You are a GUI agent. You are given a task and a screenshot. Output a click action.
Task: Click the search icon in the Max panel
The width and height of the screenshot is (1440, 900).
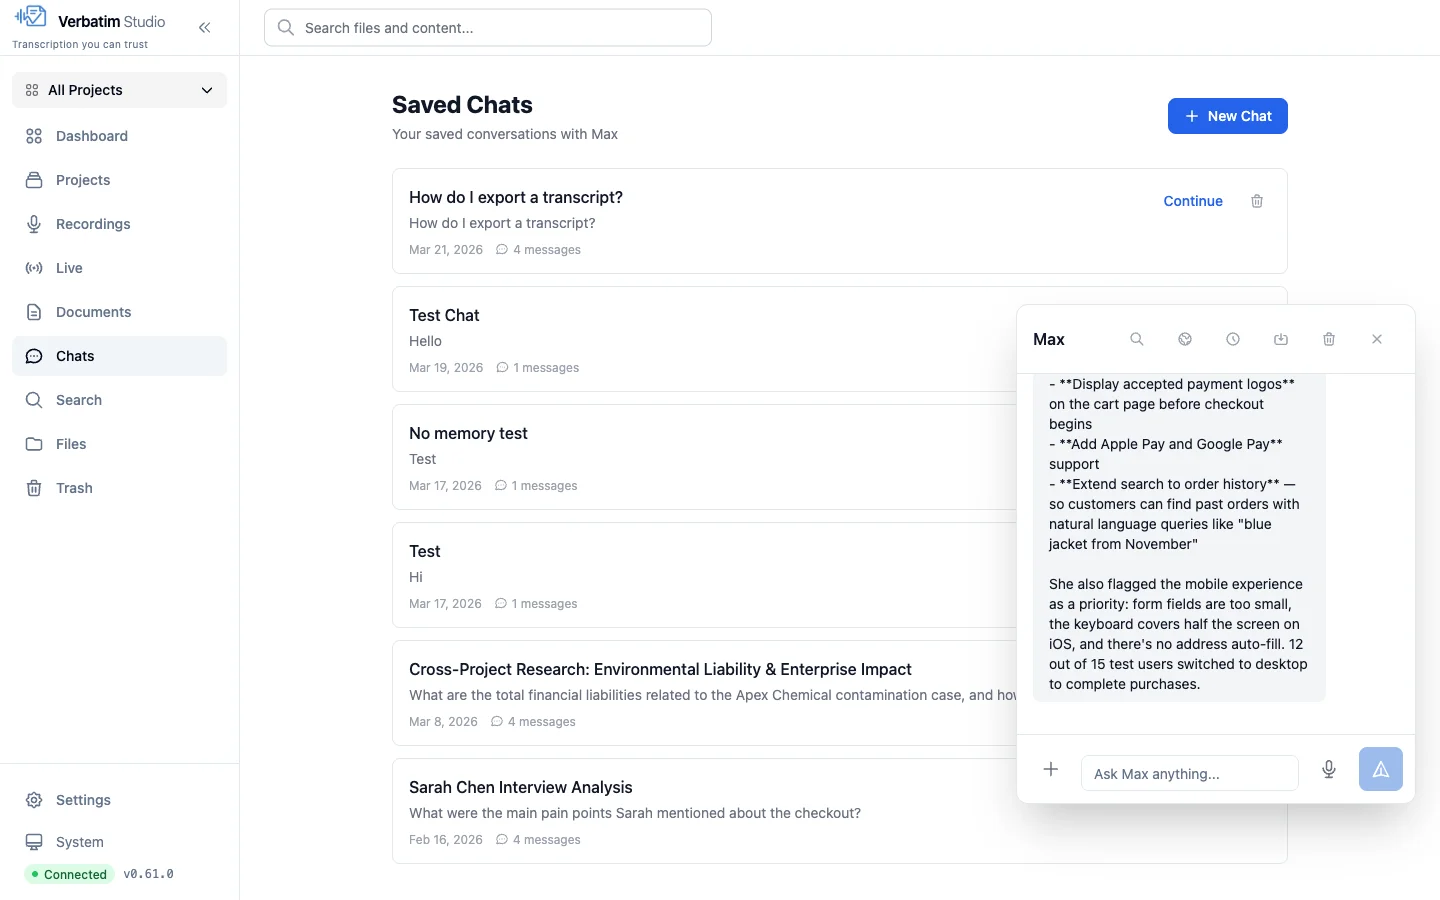pyautogui.click(x=1137, y=339)
